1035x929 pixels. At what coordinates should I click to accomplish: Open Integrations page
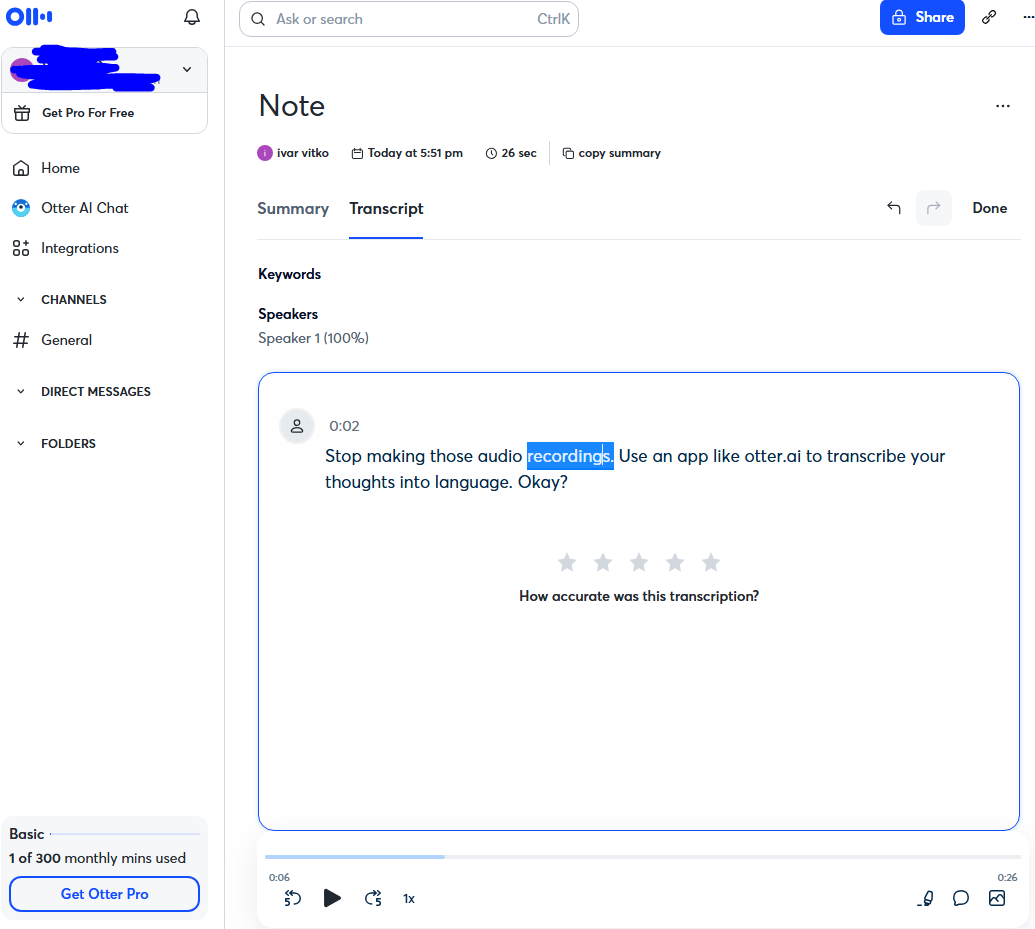tap(66, 248)
